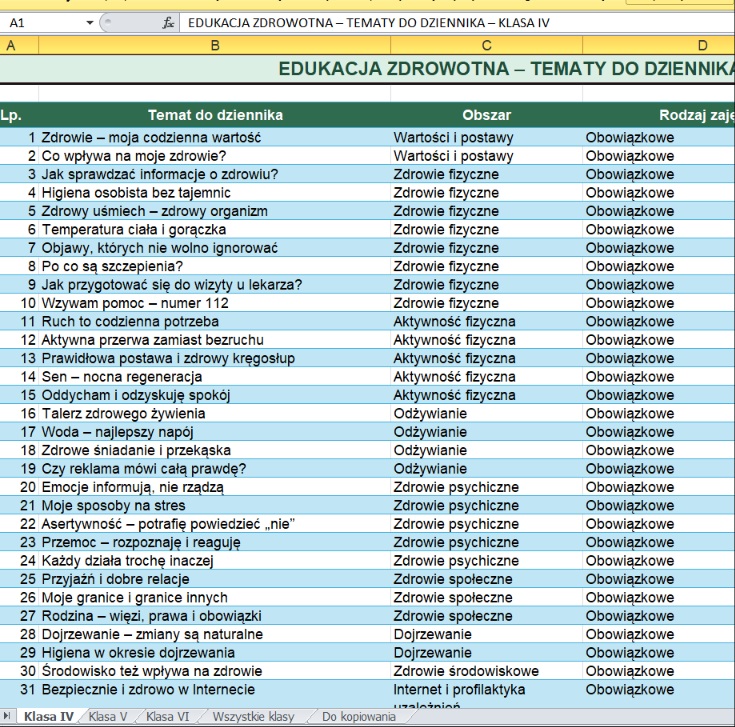Screen dimensions: 735x727
Task: Select cell 'Przemoc – rozpoznaję i reaguję'
Action: click(x=215, y=542)
